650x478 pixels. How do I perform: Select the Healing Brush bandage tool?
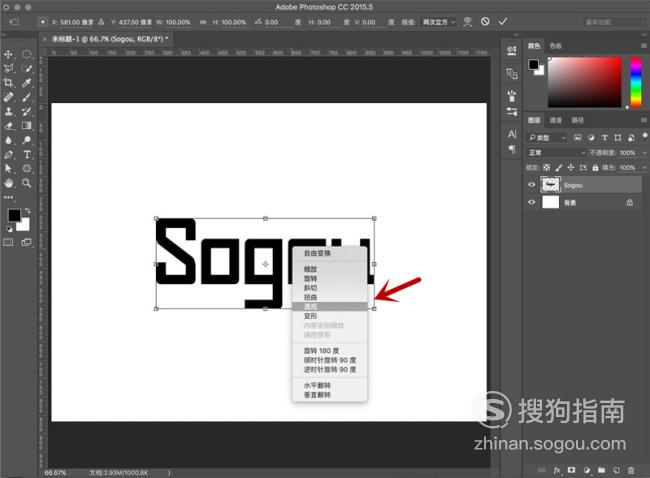click(8, 97)
